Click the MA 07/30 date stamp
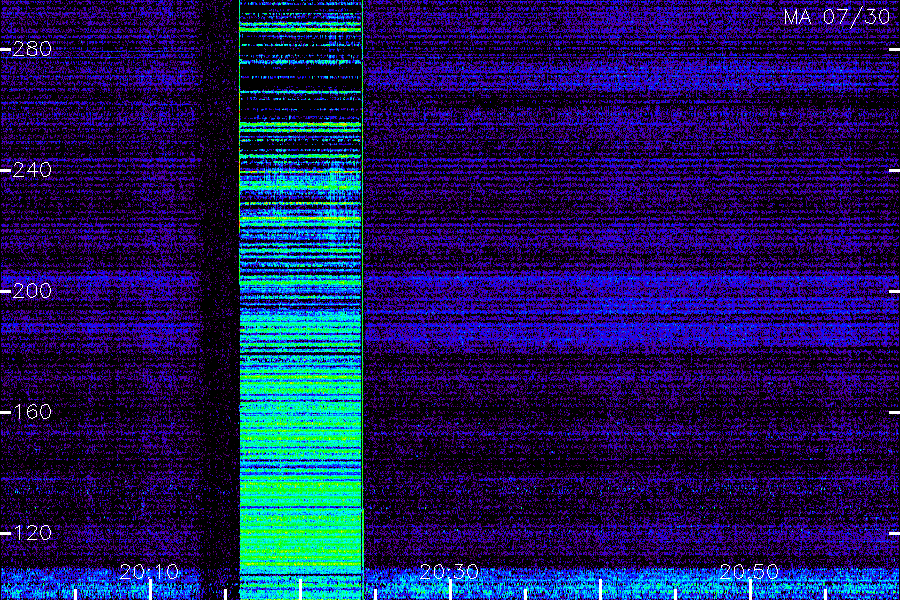The width and height of the screenshot is (900, 600). pyautogui.click(x=836, y=17)
